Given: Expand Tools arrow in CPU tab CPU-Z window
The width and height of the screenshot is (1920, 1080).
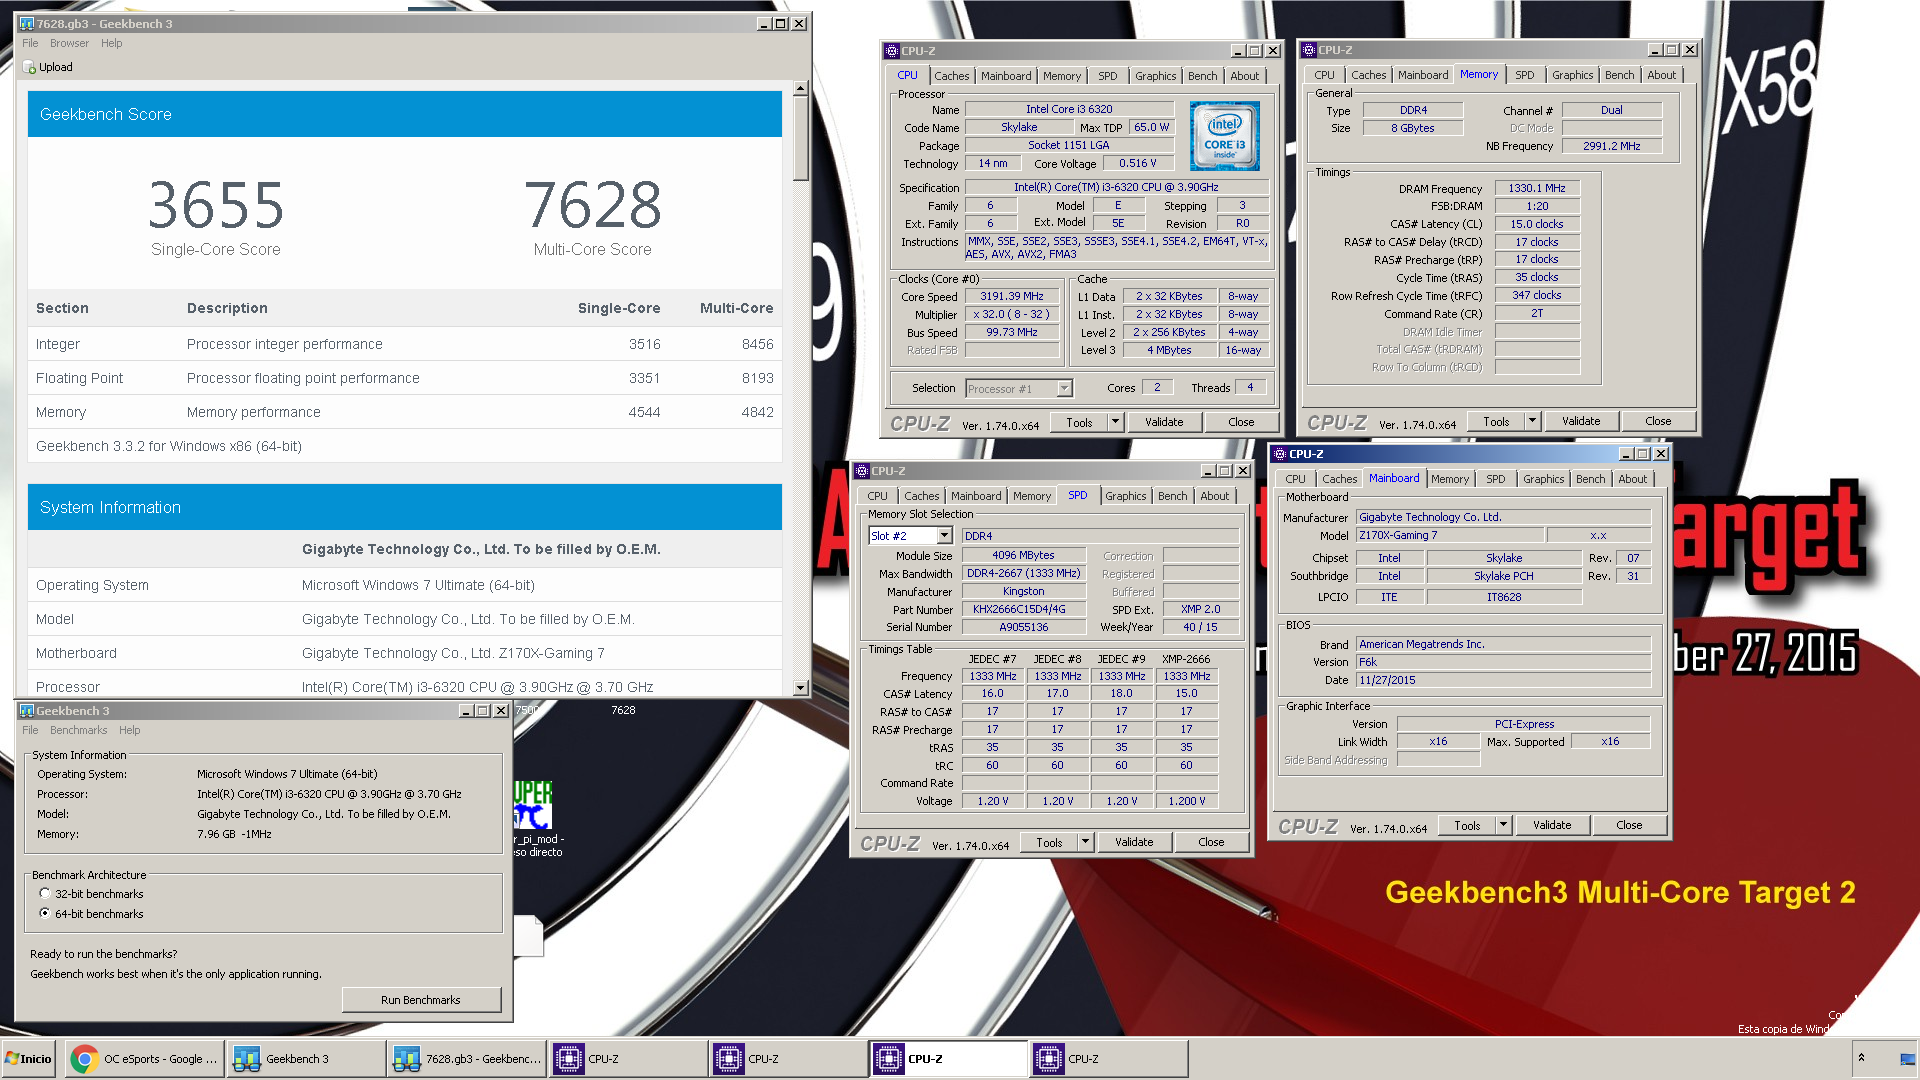Looking at the screenshot, I should point(1116,423).
